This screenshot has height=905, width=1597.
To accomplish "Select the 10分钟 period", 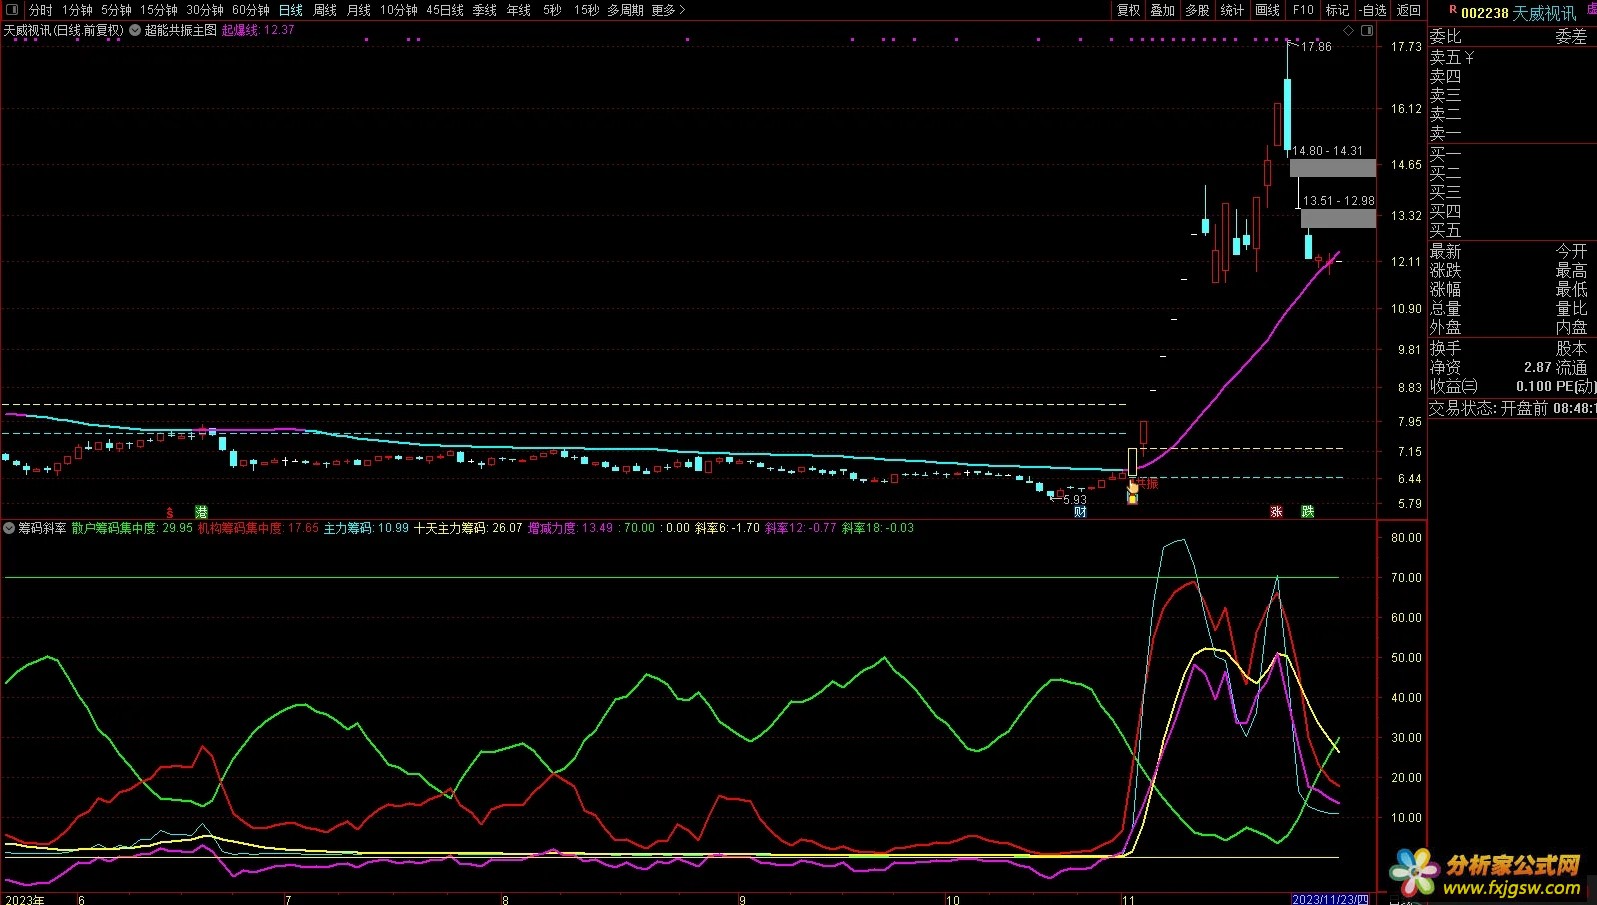I will pos(398,9).
